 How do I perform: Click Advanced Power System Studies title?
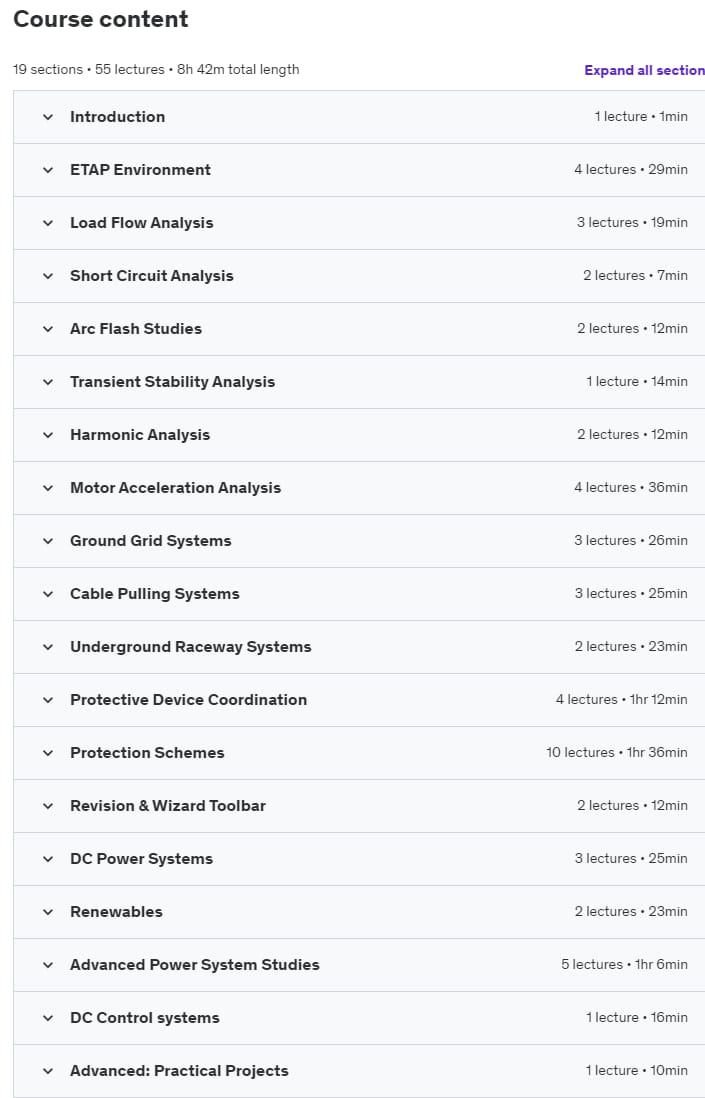pyautogui.click(x=195, y=965)
